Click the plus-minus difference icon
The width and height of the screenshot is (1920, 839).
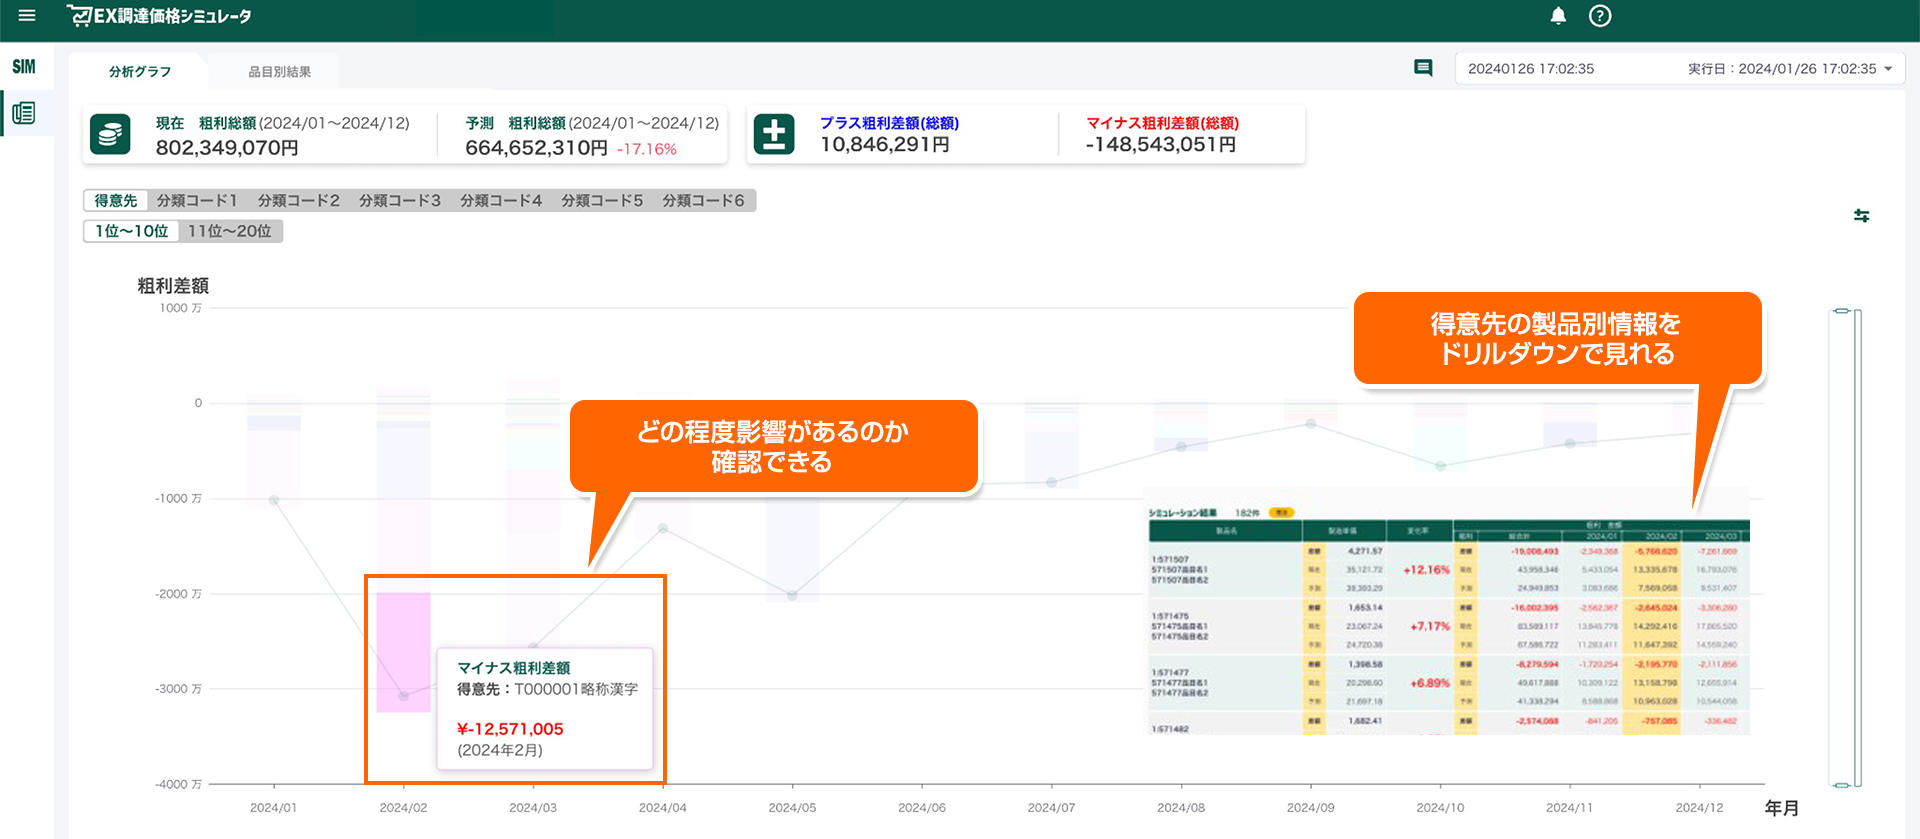(x=774, y=134)
